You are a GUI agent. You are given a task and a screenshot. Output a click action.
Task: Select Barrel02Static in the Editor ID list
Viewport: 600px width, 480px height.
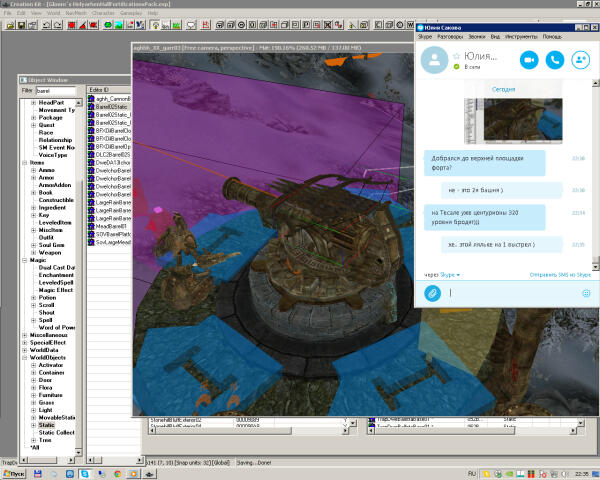tap(111, 107)
